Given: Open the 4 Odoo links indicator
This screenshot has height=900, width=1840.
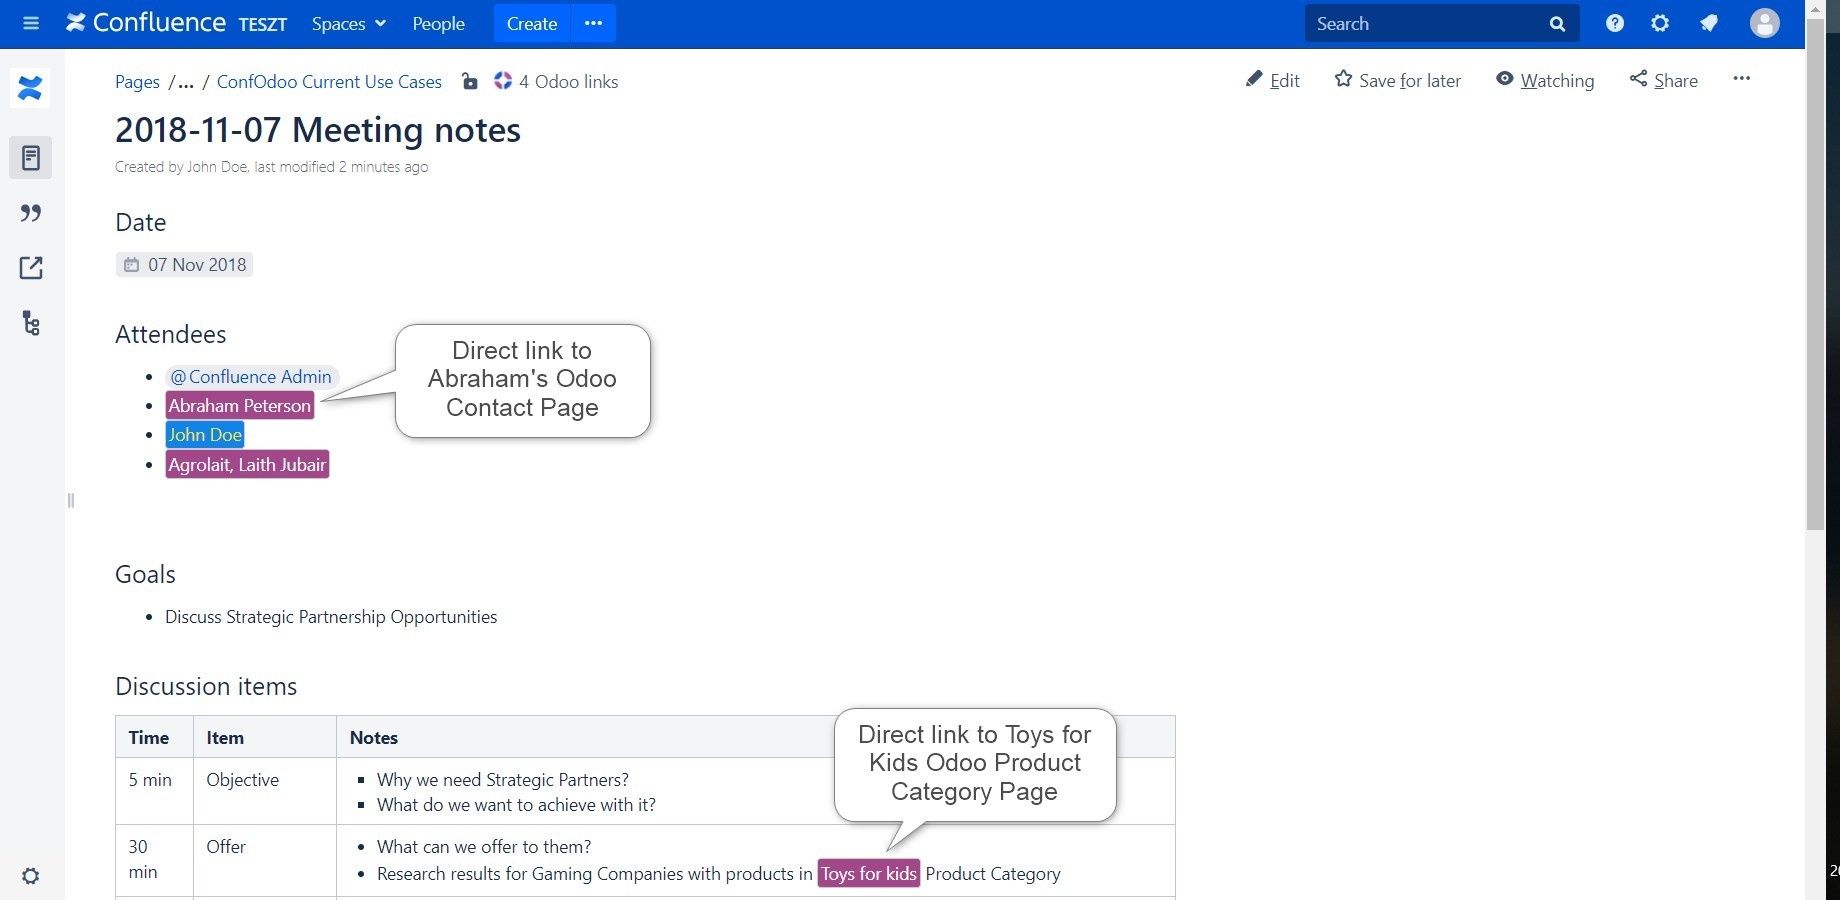Looking at the screenshot, I should click(x=557, y=81).
